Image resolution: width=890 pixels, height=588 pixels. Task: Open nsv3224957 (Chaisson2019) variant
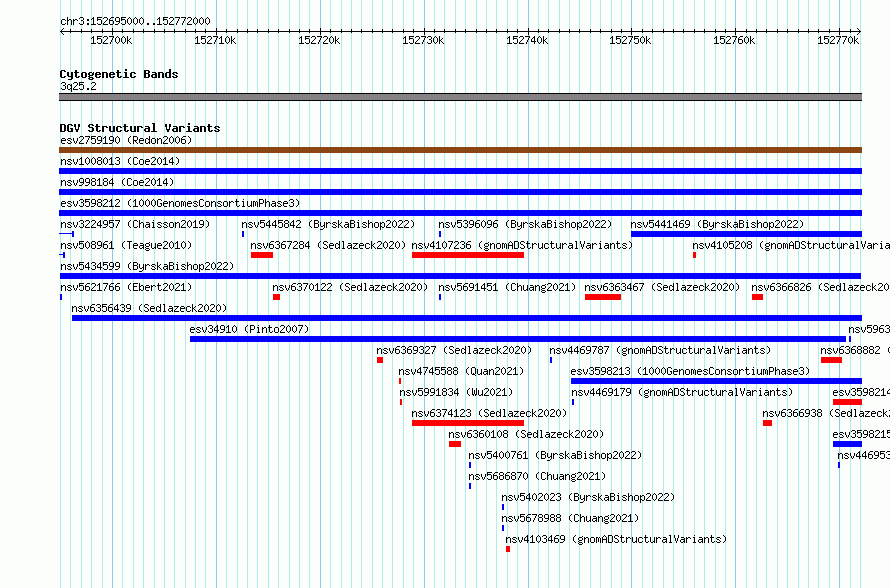tap(135, 224)
